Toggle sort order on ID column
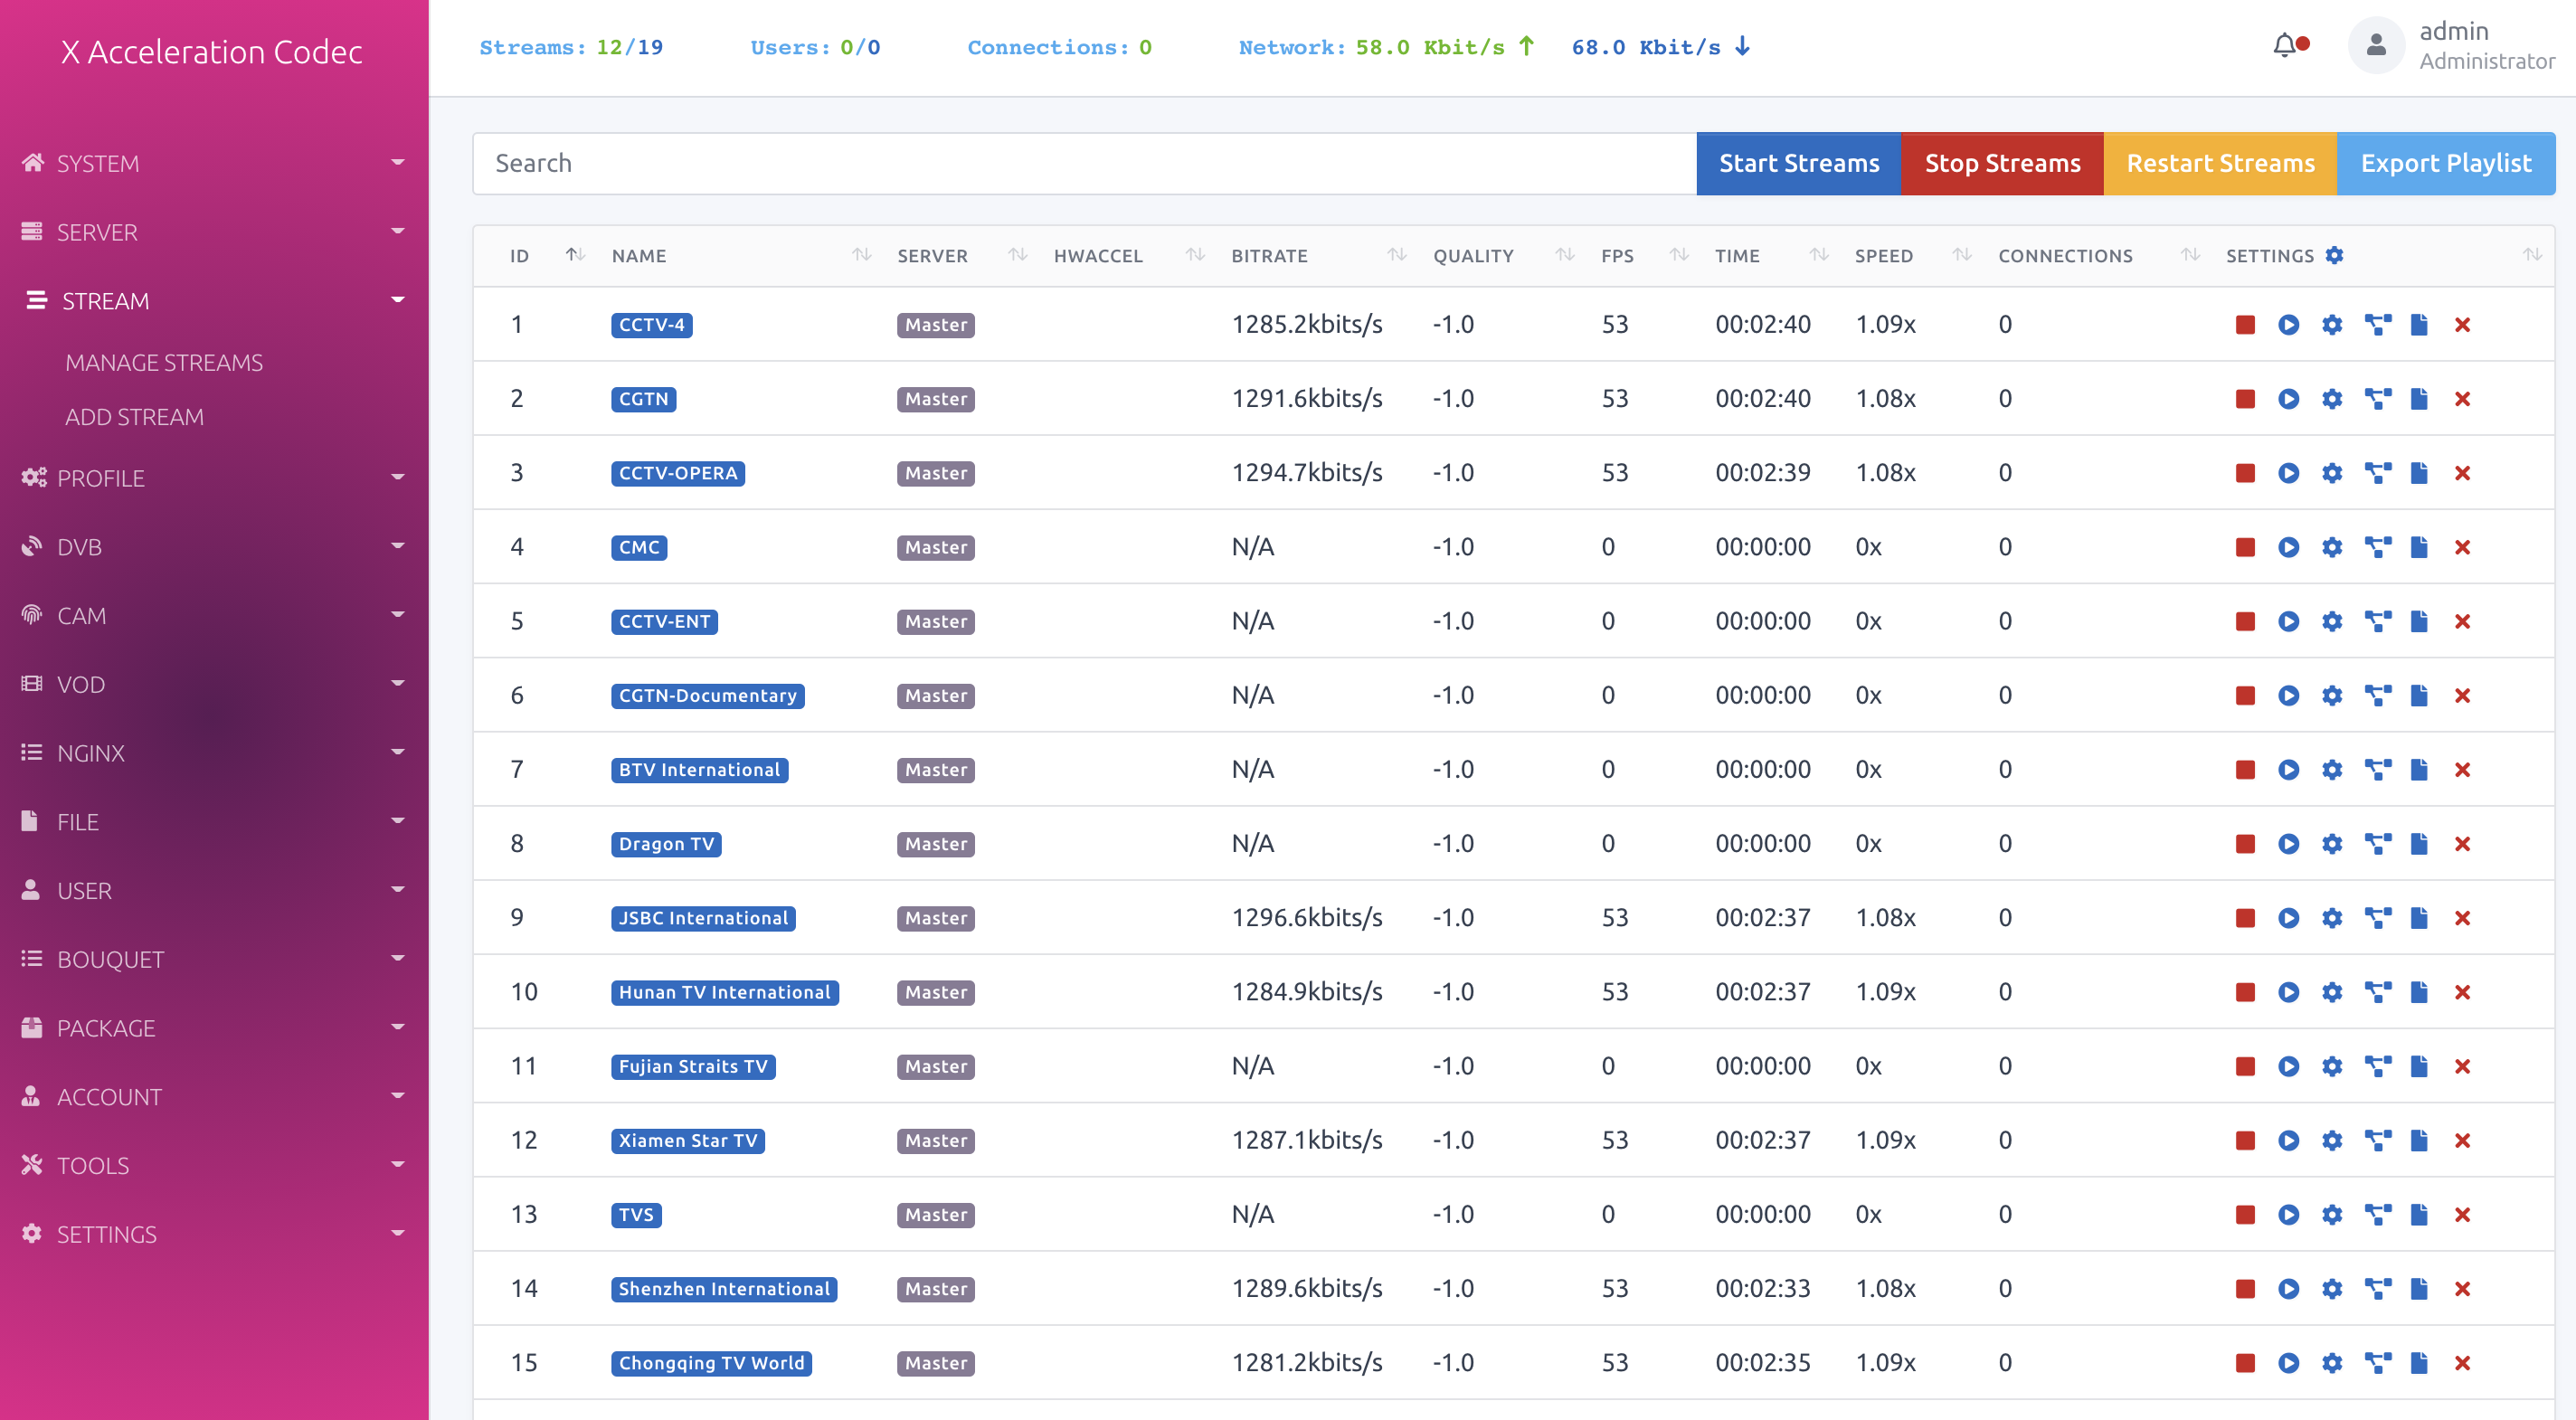 click(x=575, y=256)
